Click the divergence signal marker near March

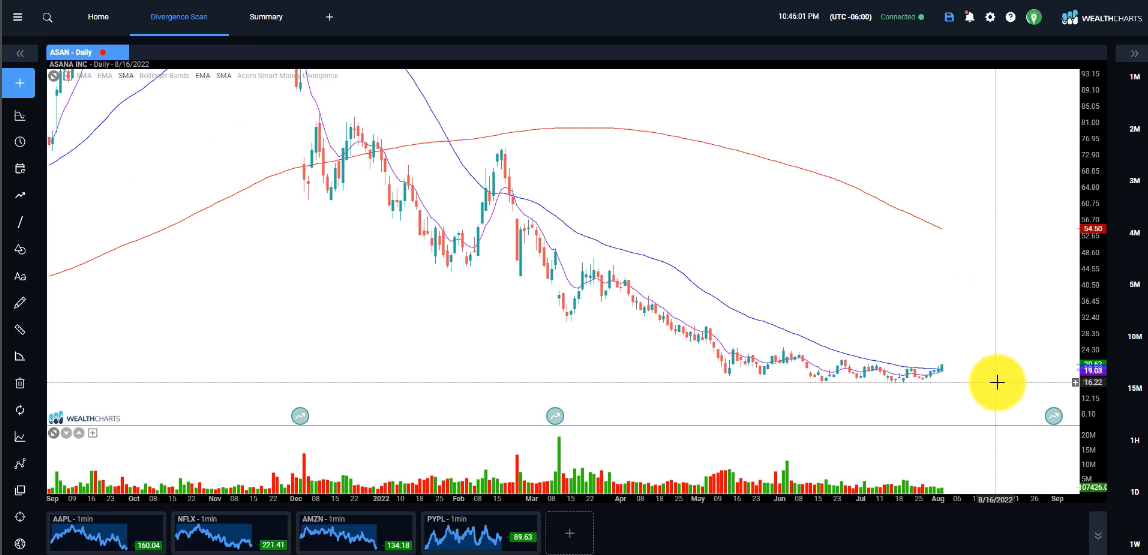pos(555,416)
